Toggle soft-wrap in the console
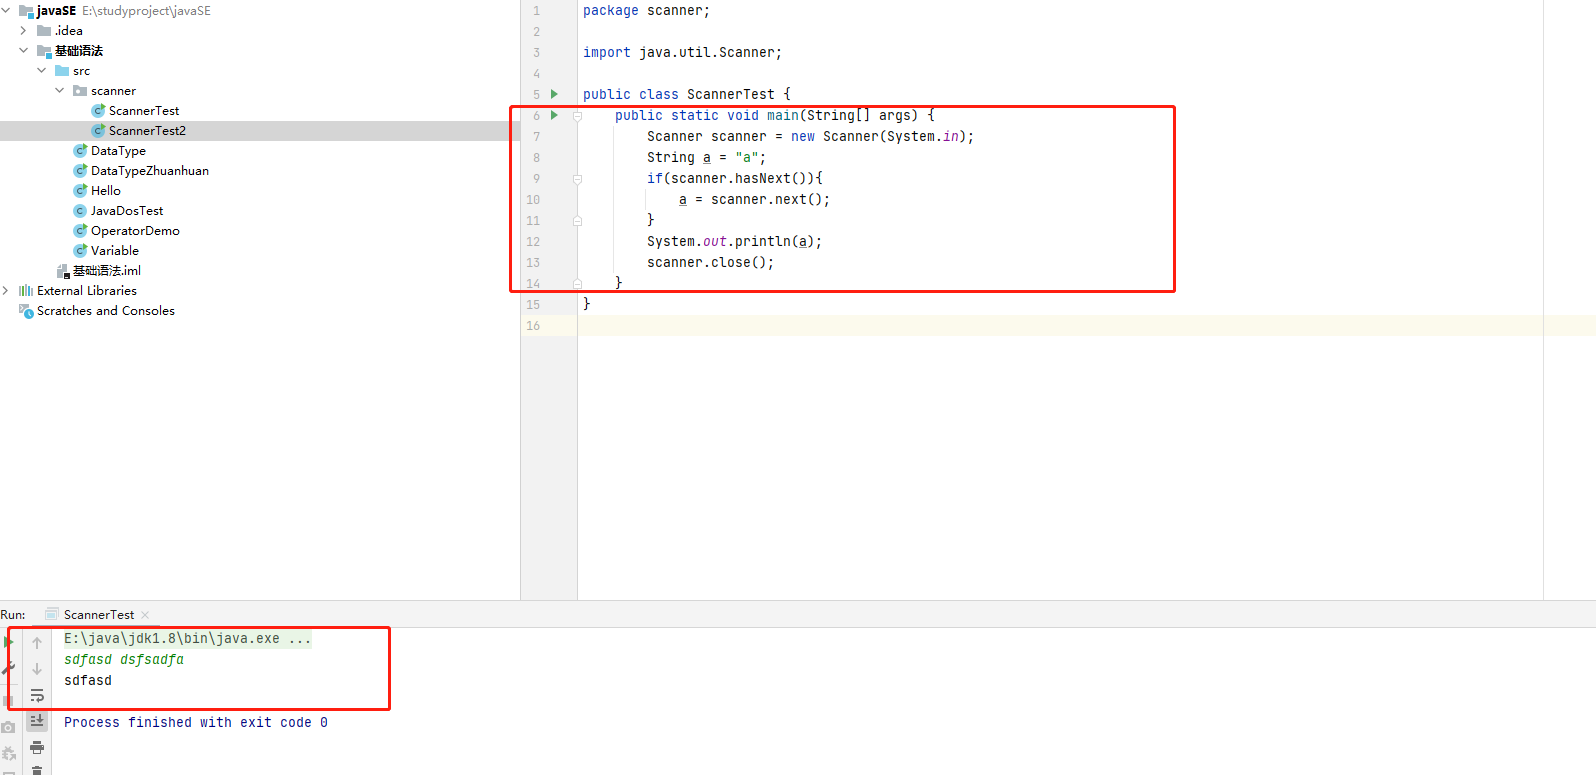The width and height of the screenshot is (1596, 775). pyautogui.click(x=37, y=695)
